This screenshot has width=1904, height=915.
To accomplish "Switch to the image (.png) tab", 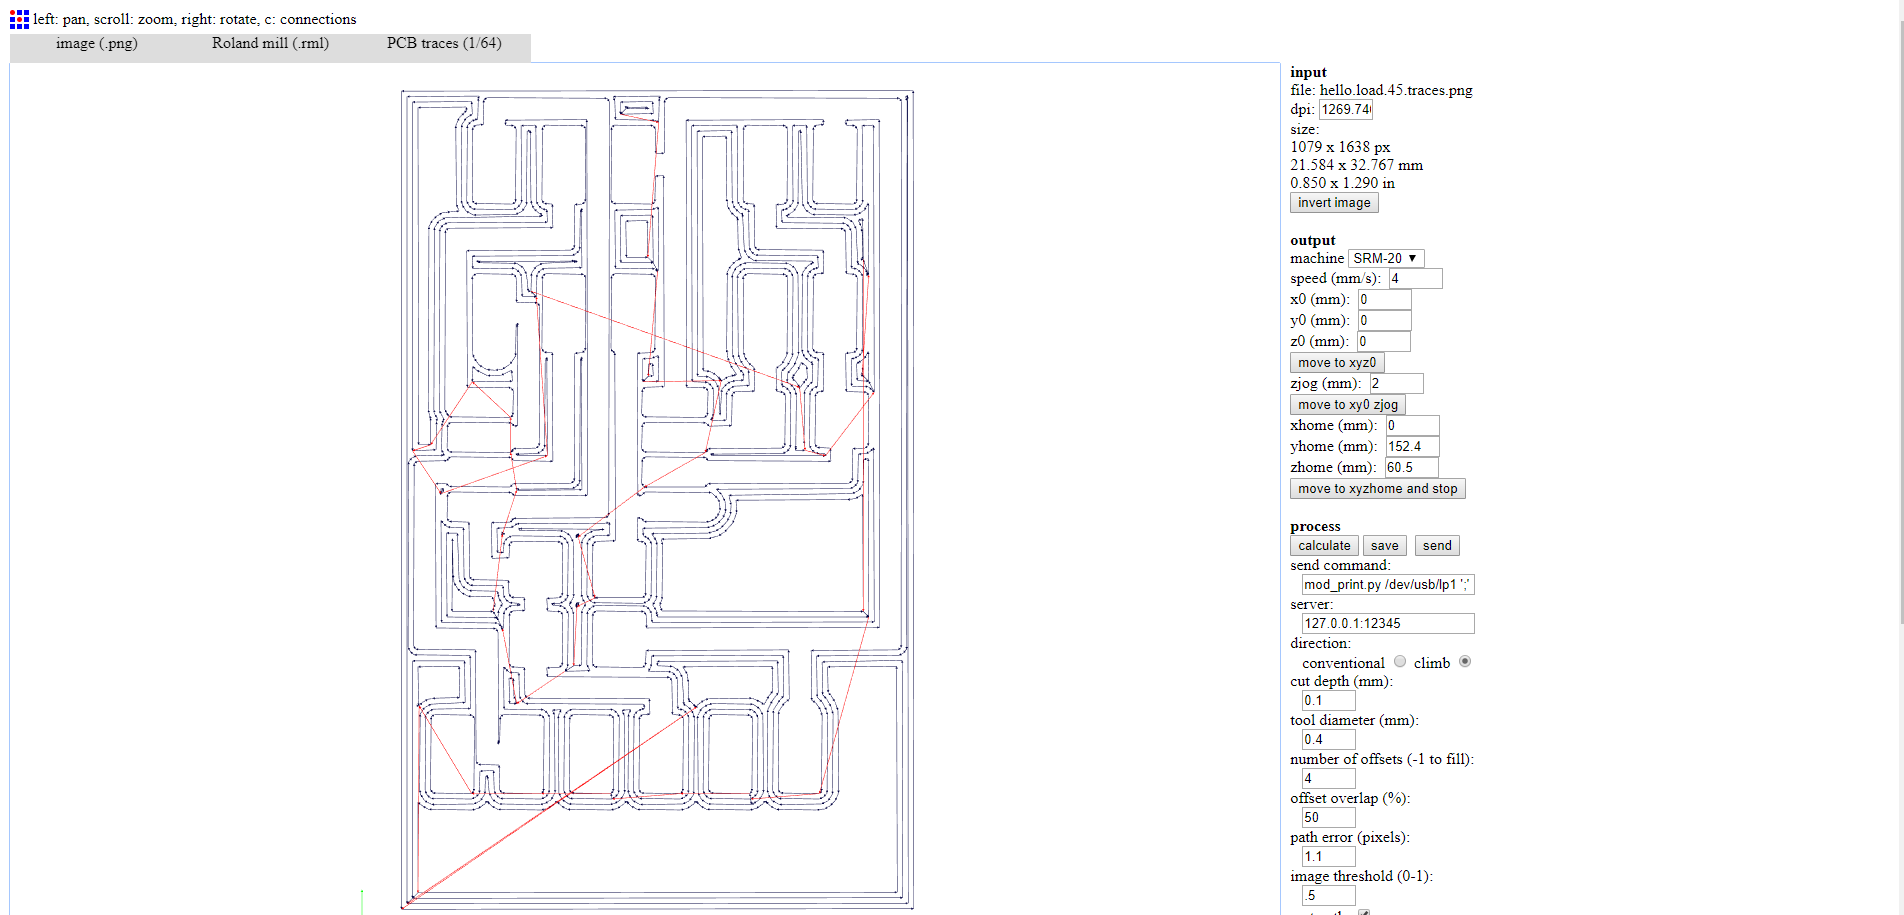I will coord(97,43).
